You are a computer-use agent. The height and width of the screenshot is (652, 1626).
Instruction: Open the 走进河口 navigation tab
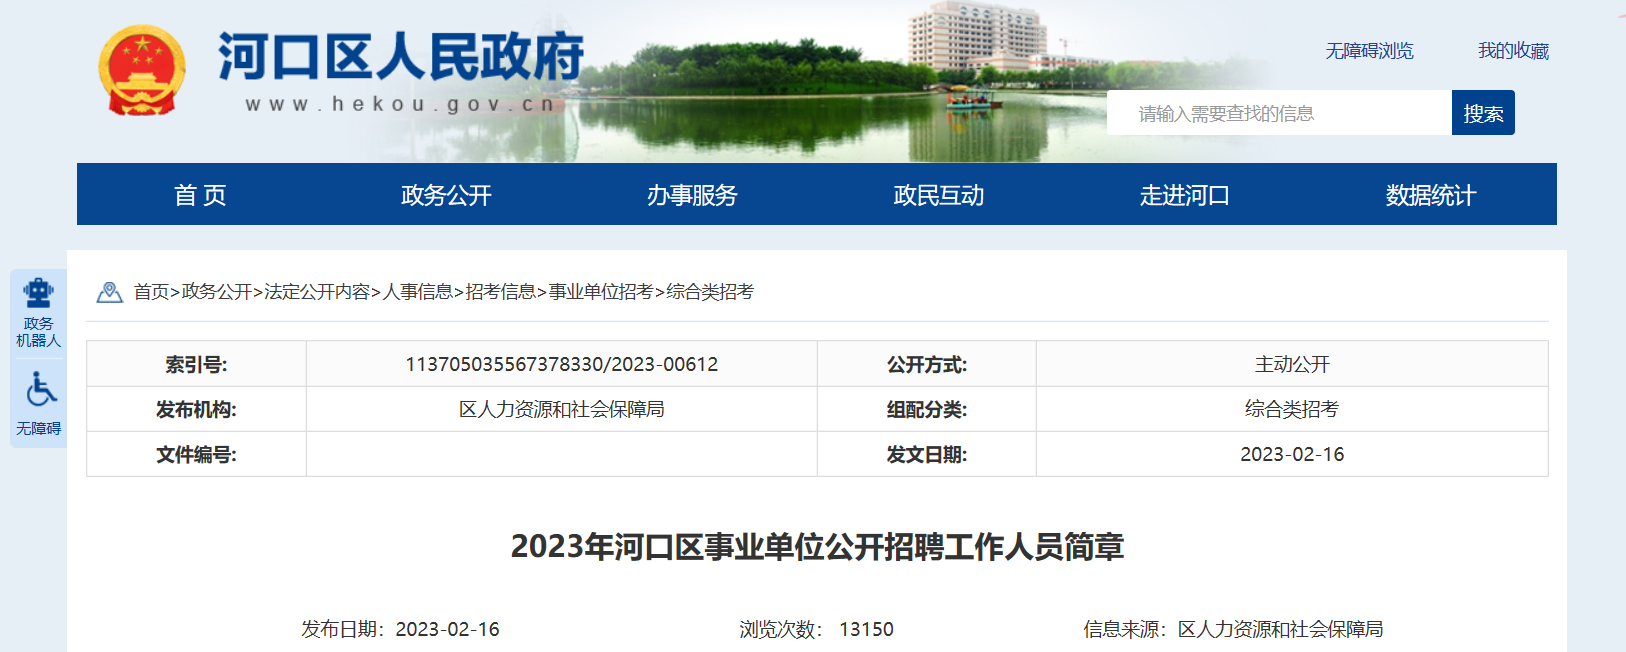pos(1185,195)
